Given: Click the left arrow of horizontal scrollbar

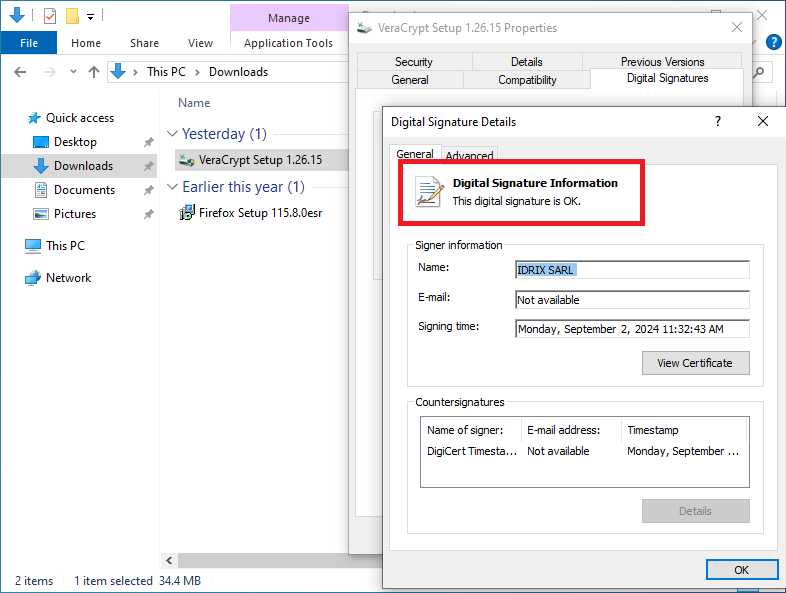Looking at the screenshot, I should click(169, 560).
